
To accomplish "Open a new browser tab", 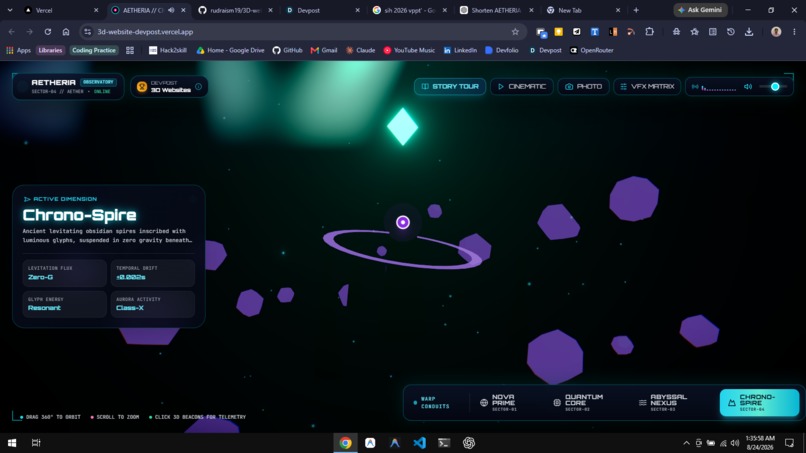I will 636,10.
